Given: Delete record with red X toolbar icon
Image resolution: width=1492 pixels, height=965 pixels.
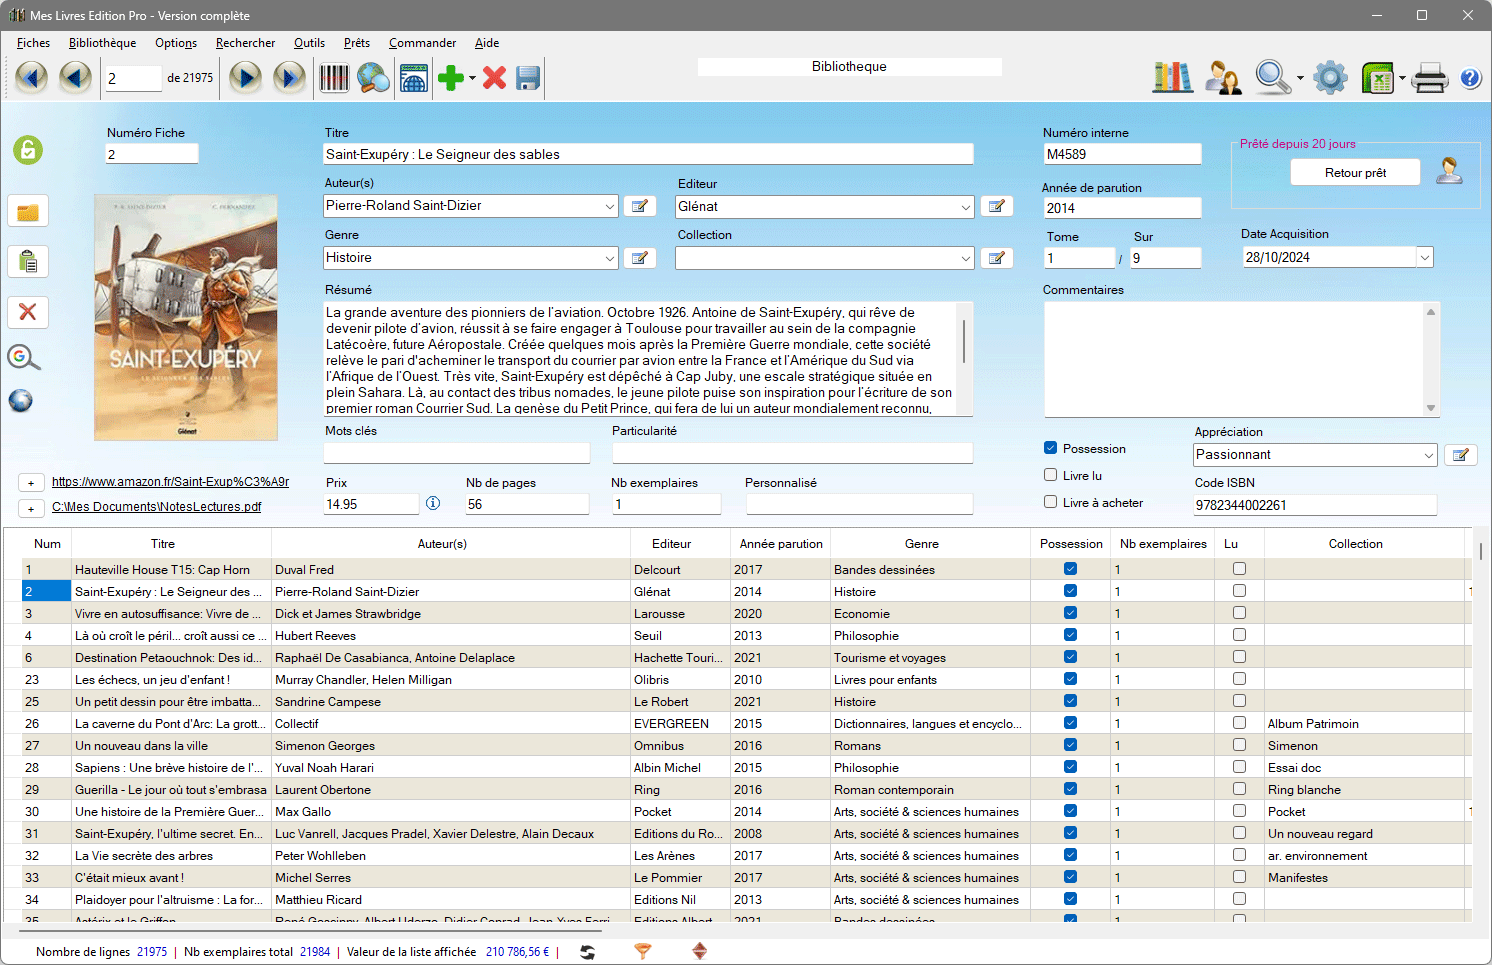Looking at the screenshot, I should pyautogui.click(x=494, y=77).
